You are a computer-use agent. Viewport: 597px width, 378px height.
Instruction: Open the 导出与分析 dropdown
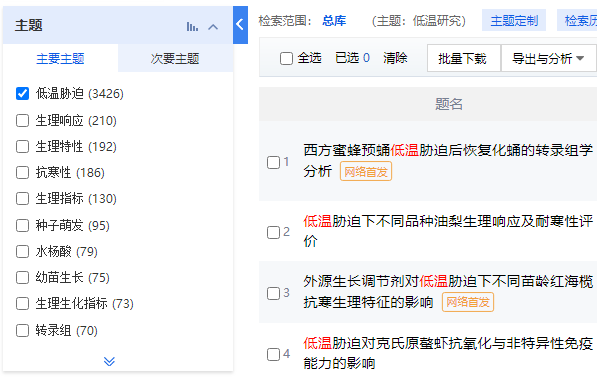548,58
